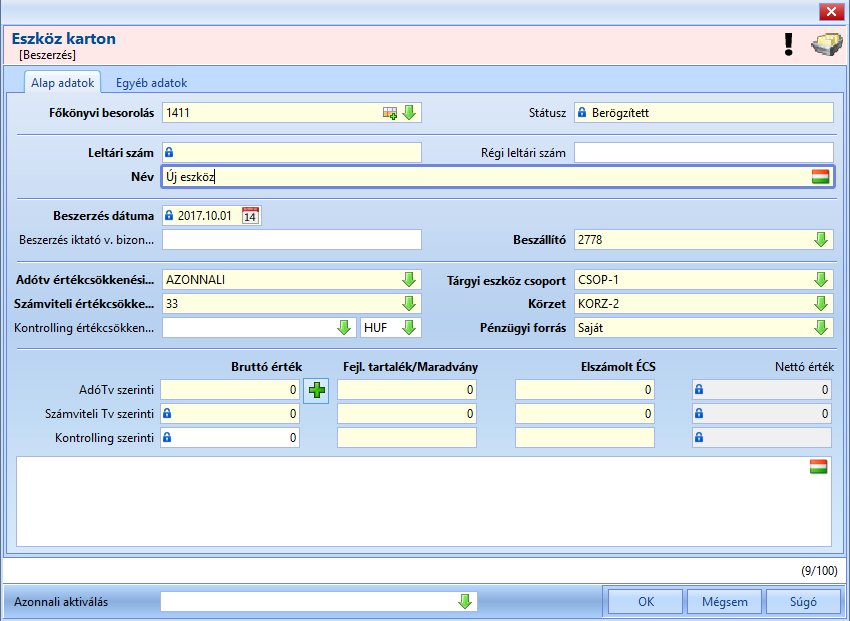This screenshot has width=850, height=621.
Task: Confirm with the OK button
Action: pyautogui.click(x=646, y=601)
